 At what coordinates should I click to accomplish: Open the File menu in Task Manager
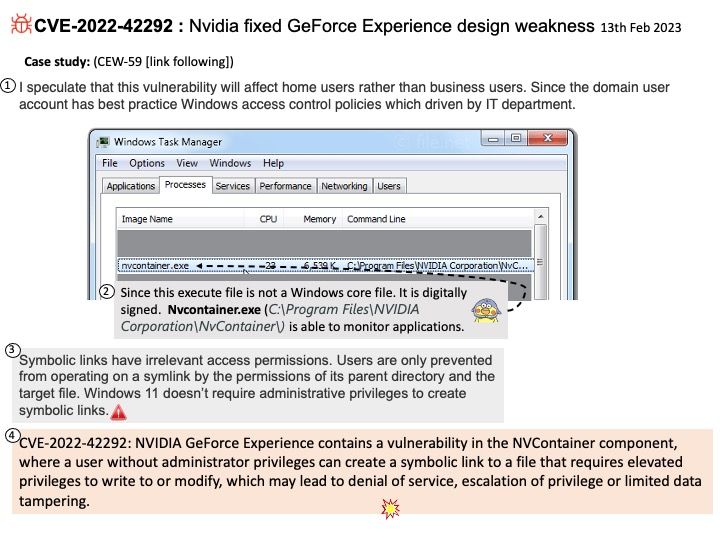(110, 163)
